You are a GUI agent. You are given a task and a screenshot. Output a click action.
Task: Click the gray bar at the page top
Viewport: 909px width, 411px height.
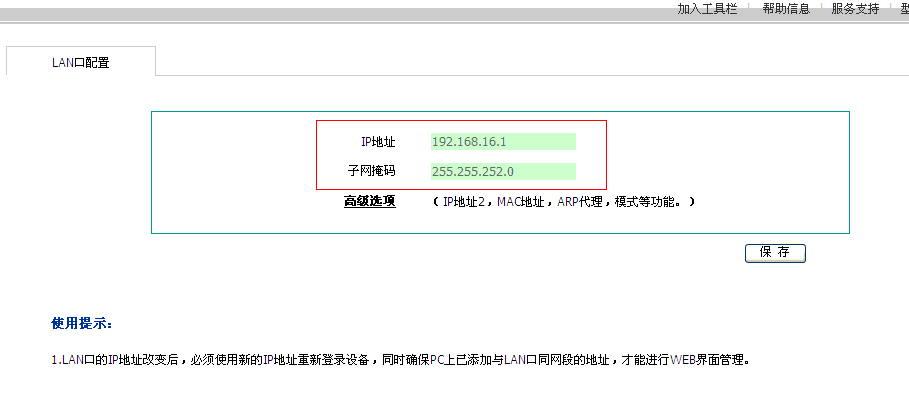tap(300, 14)
